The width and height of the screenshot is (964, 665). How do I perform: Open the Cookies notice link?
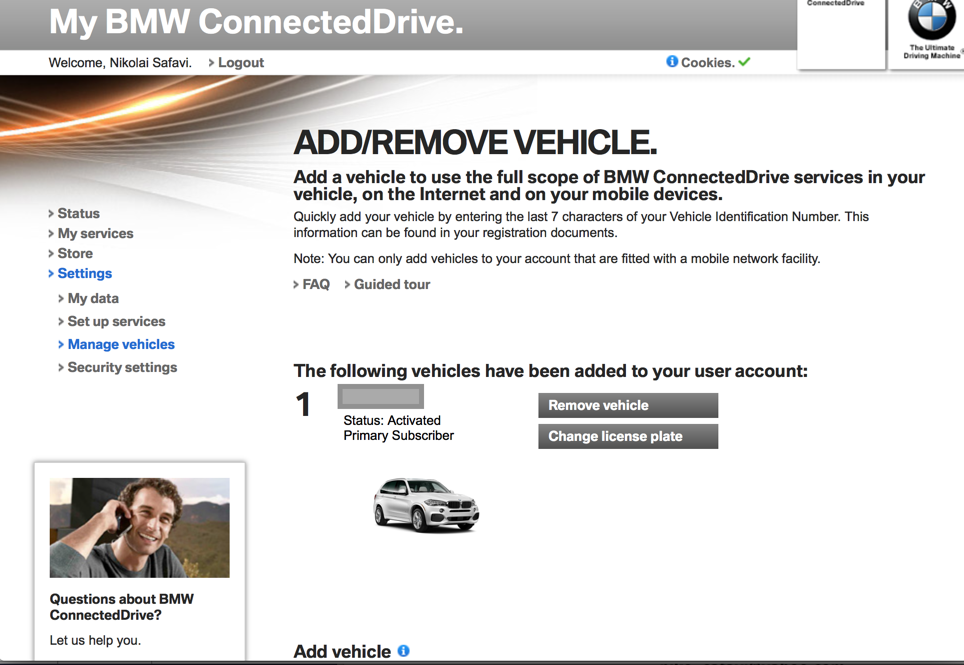pos(707,63)
